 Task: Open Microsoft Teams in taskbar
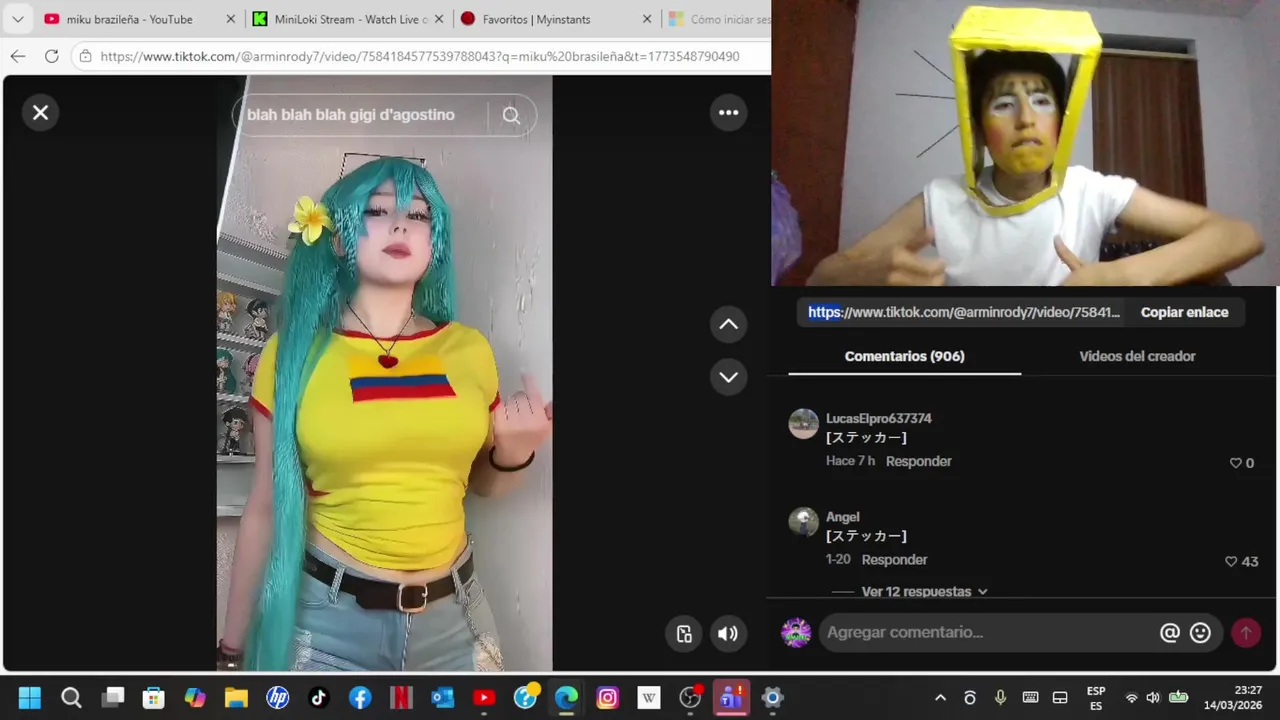731,697
